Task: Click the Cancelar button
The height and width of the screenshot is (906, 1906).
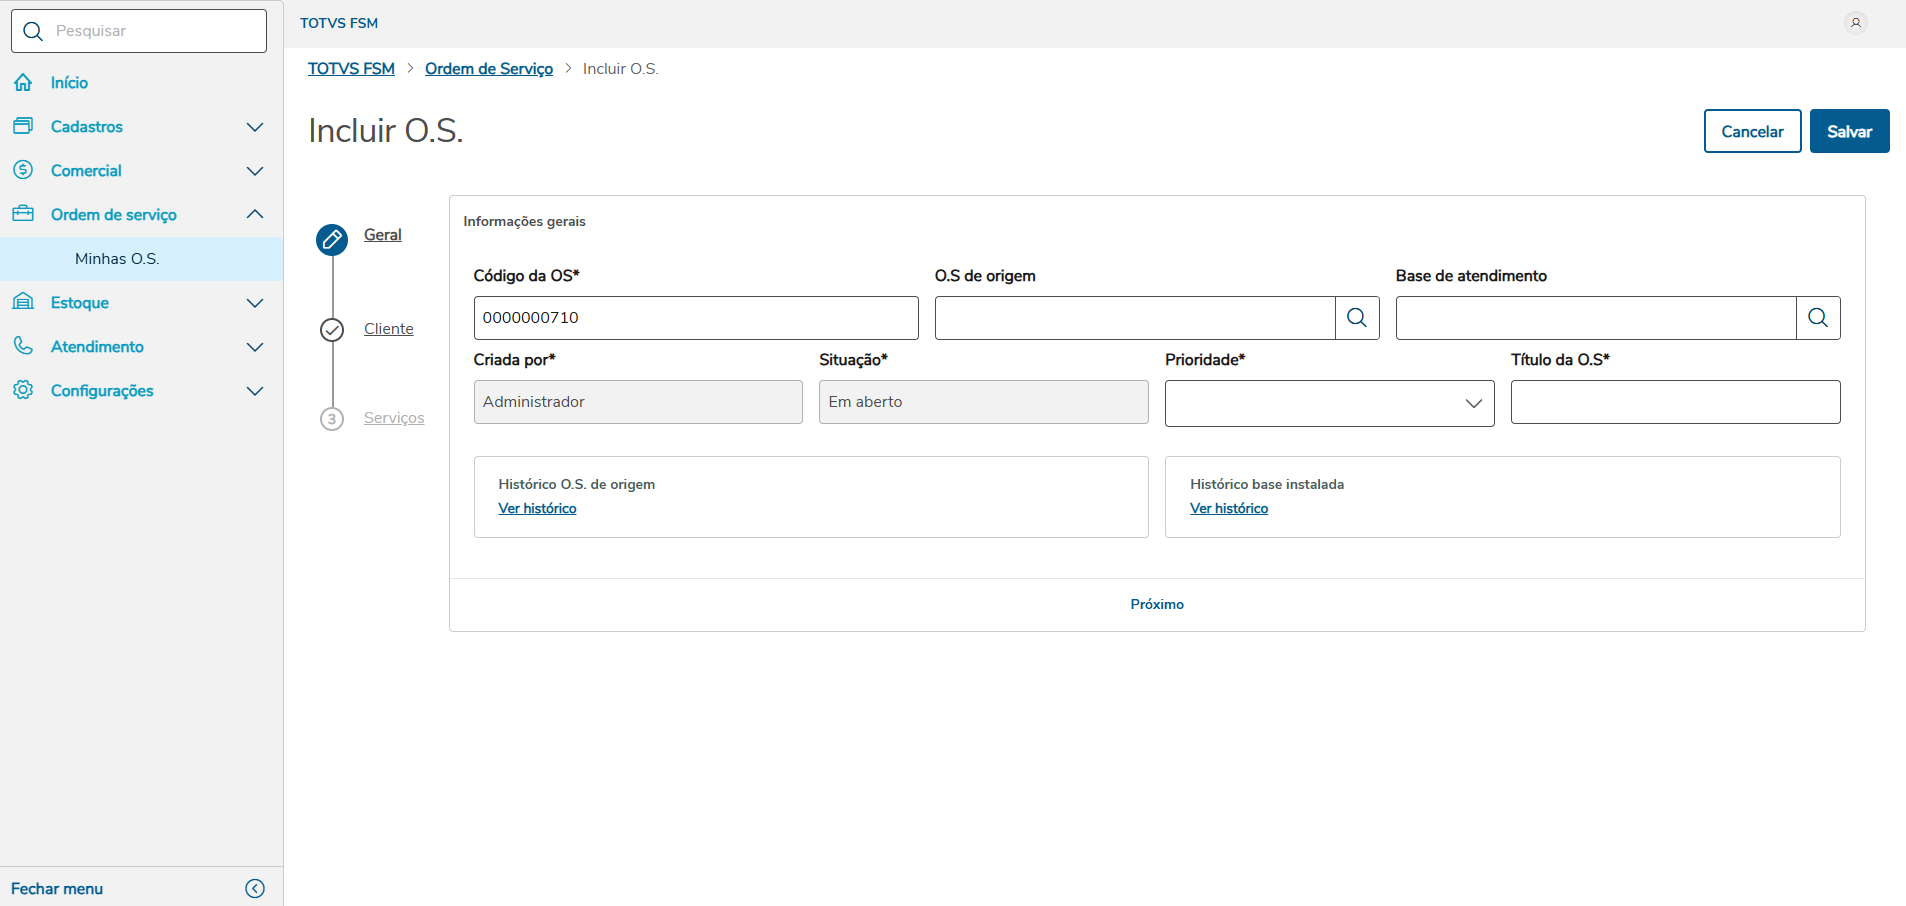Action: pyautogui.click(x=1752, y=131)
